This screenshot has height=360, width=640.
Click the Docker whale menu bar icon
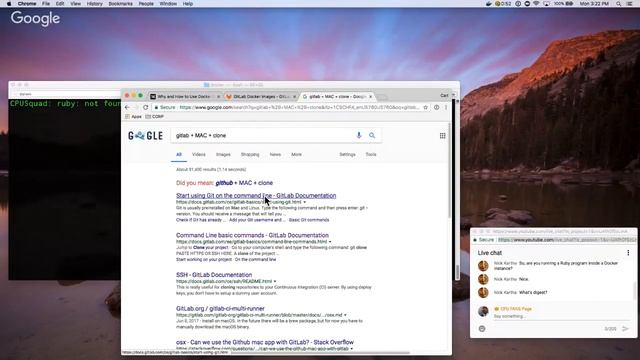tap(489, 4)
